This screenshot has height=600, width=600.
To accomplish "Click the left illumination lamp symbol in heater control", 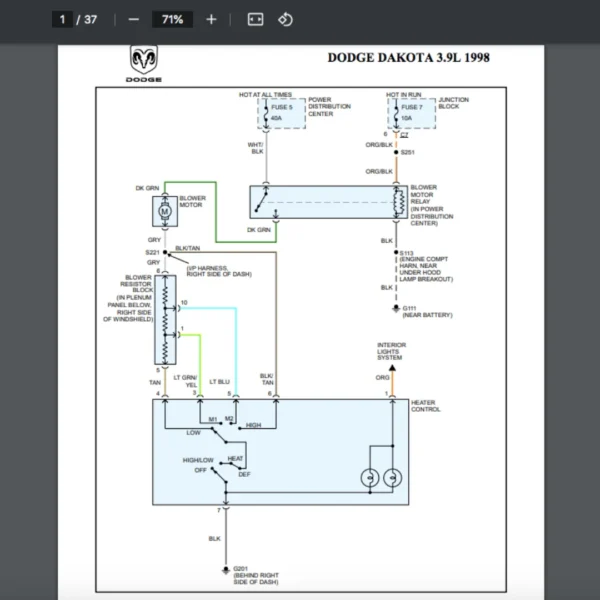I will point(370,478).
